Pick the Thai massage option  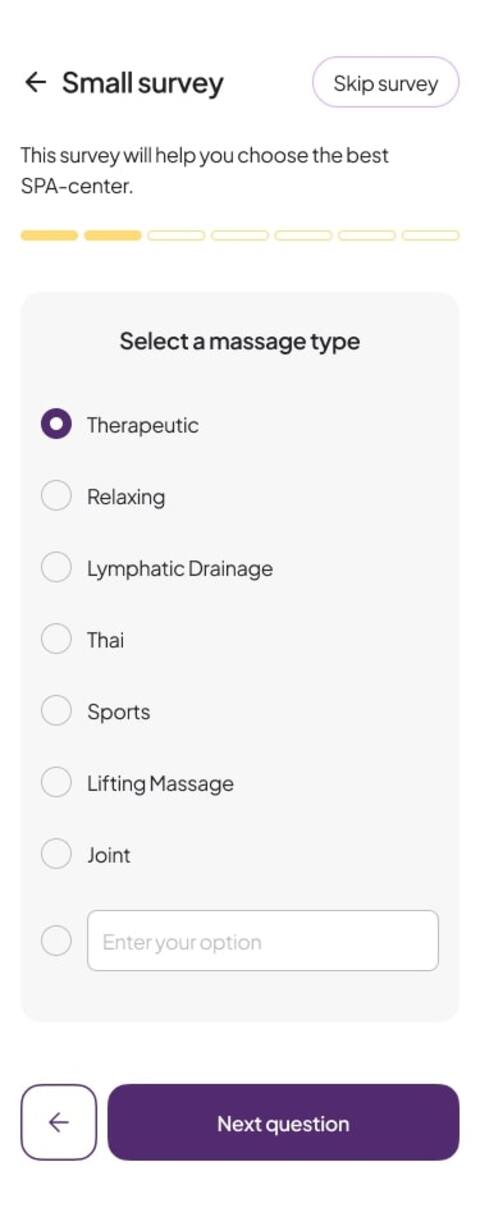click(x=56, y=639)
